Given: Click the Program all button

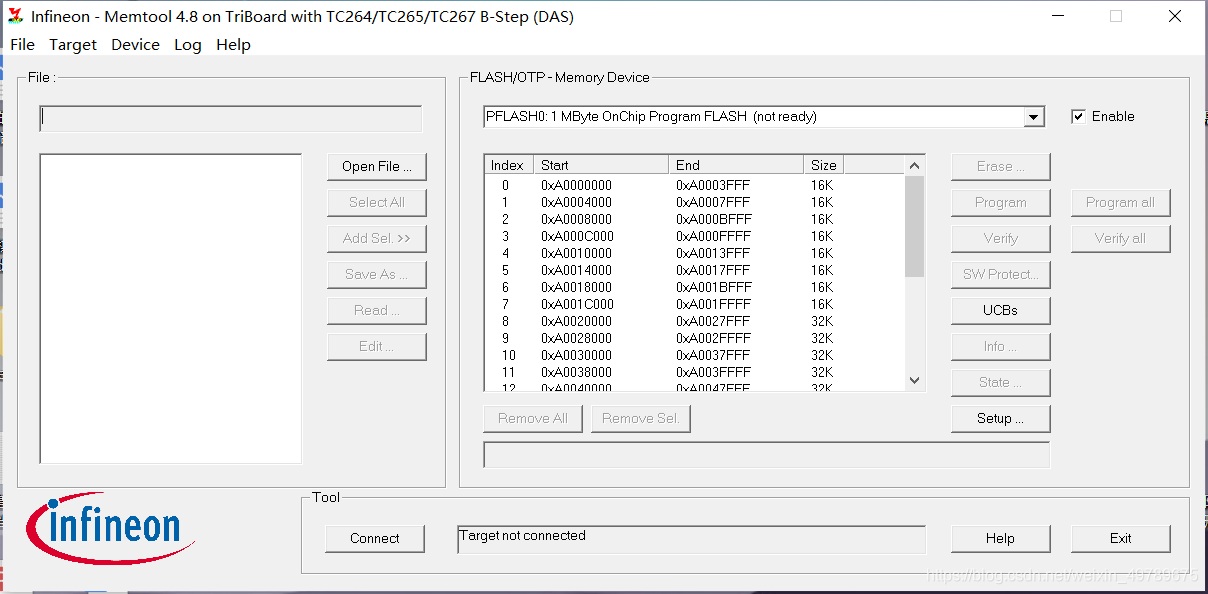Looking at the screenshot, I should pyautogui.click(x=1120, y=203).
